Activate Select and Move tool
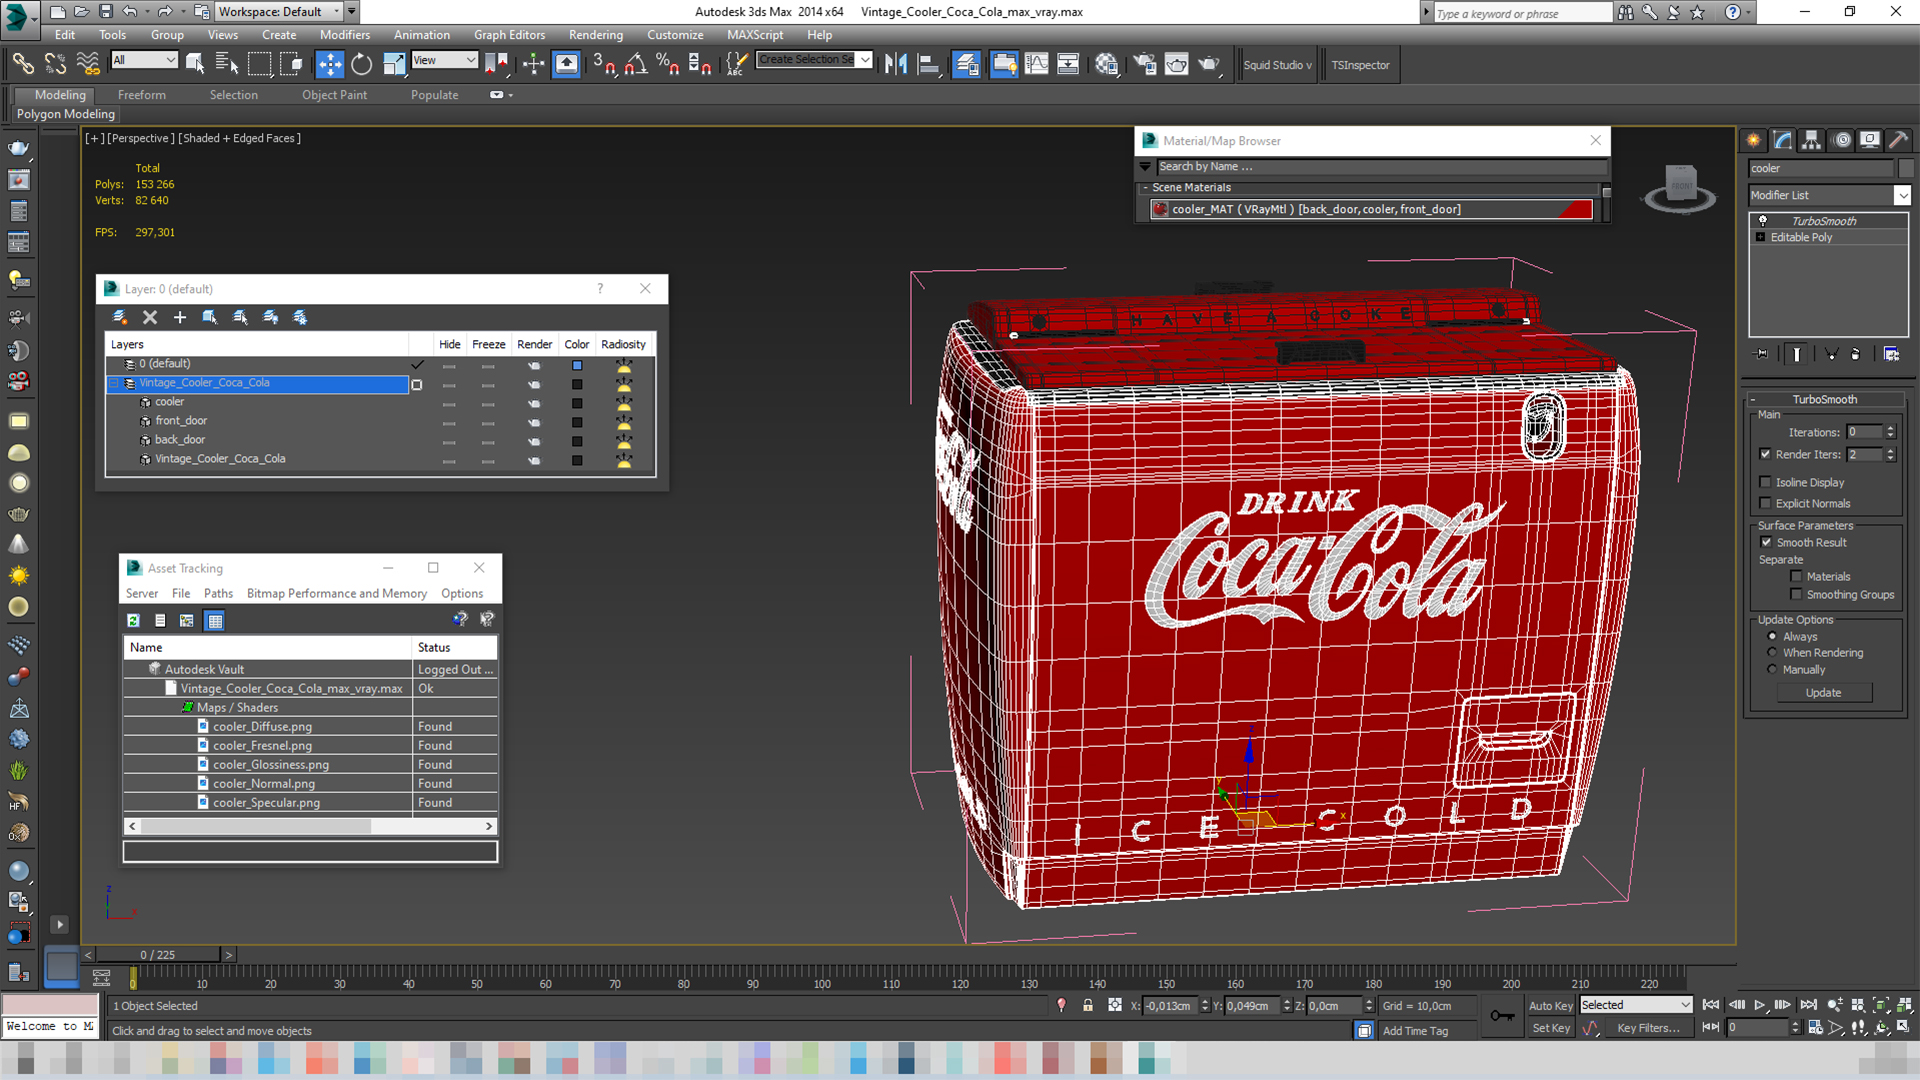Viewport: 1920px width, 1080px height. [x=329, y=64]
